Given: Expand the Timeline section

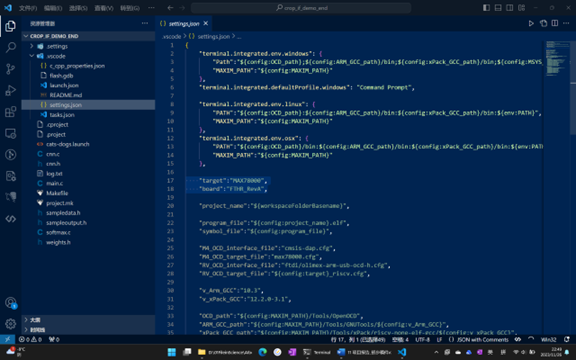Looking at the screenshot, I should pyautogui.click(x=88, y=330).
